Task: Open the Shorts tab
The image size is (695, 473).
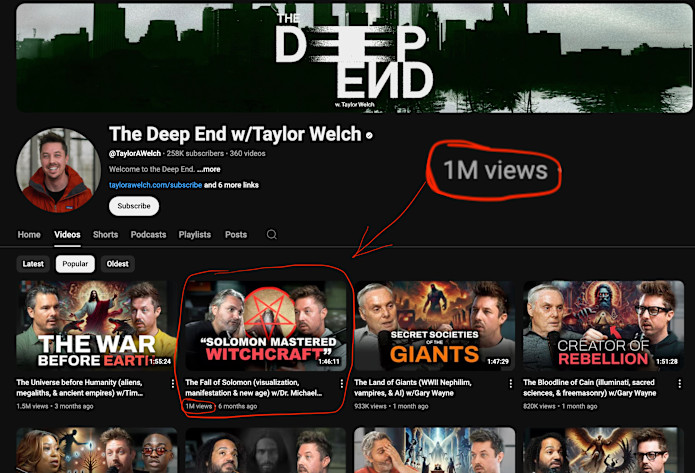Action: pos(105,235)
